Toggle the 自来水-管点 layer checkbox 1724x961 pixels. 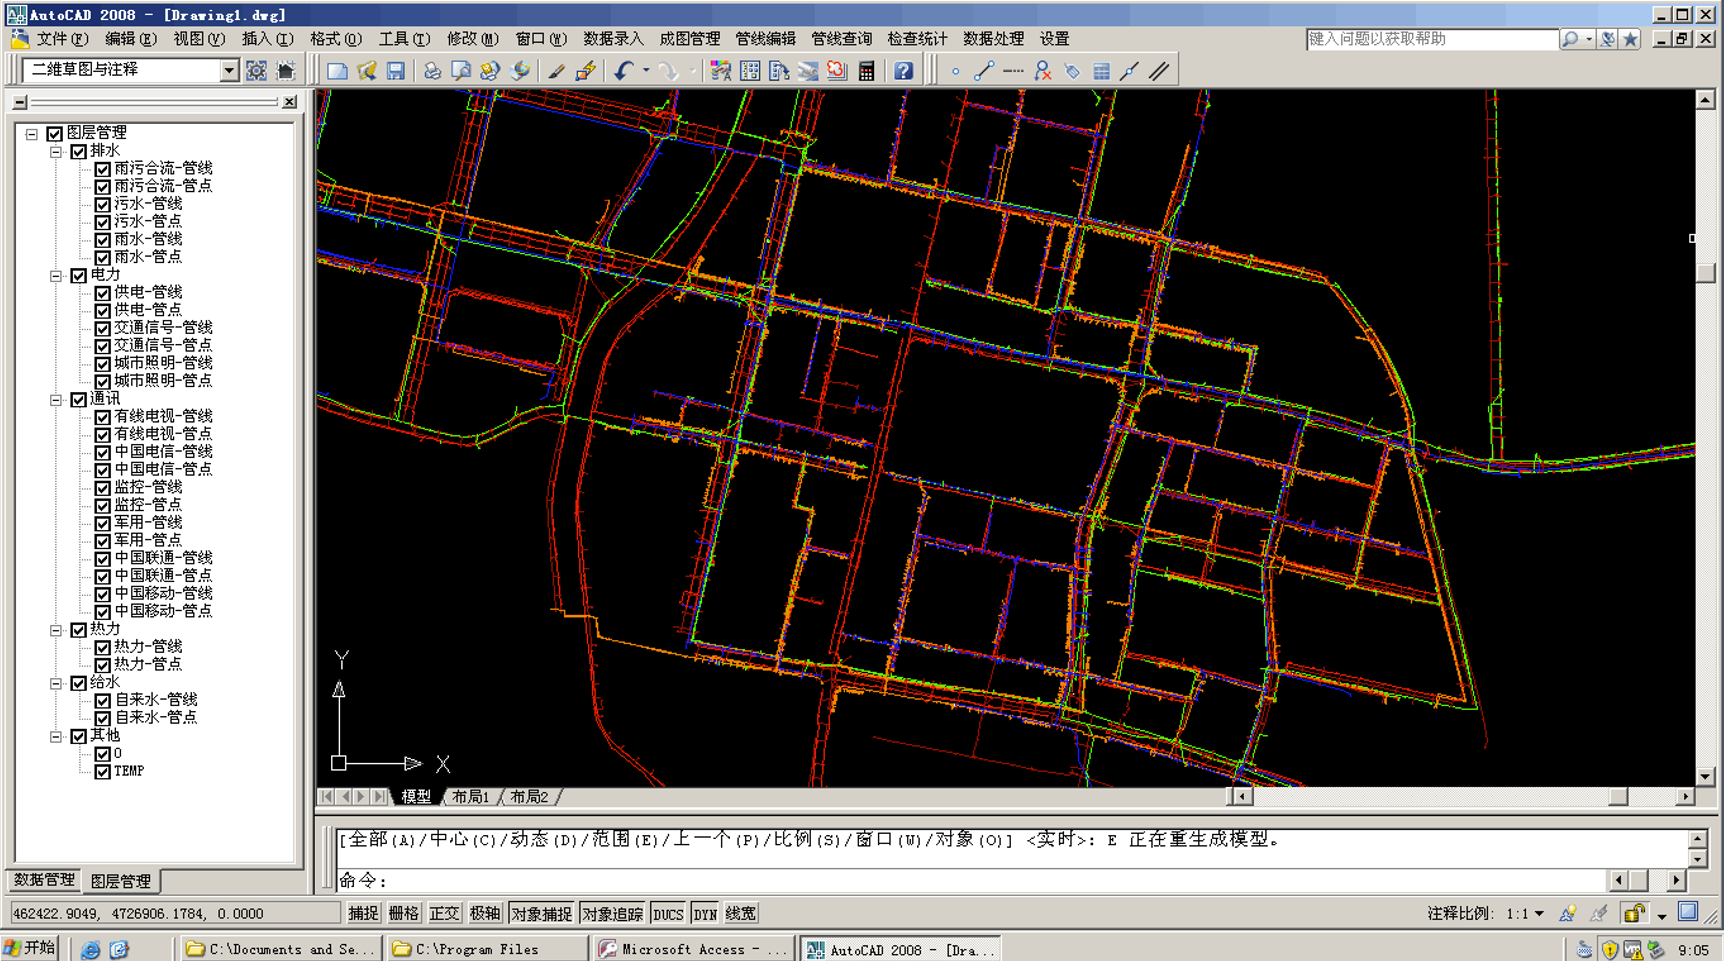click(x=102, y=718)
